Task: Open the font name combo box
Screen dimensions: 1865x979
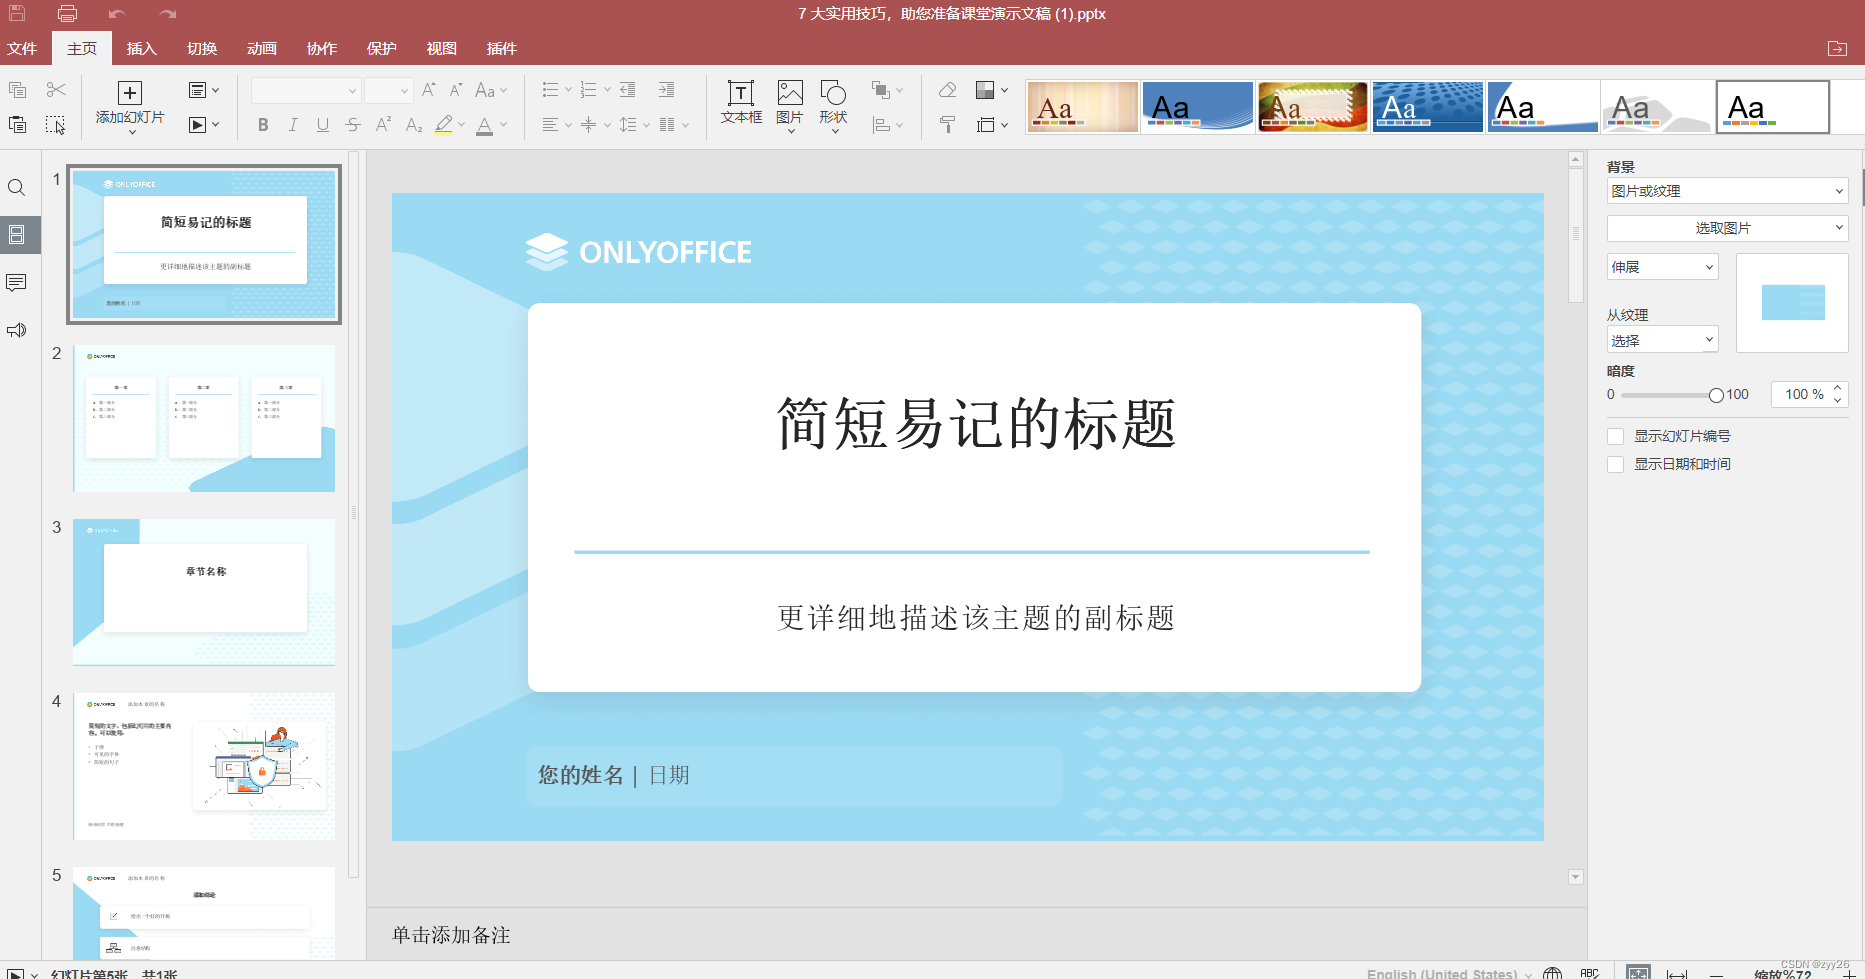Action: [x=306, y=90]
